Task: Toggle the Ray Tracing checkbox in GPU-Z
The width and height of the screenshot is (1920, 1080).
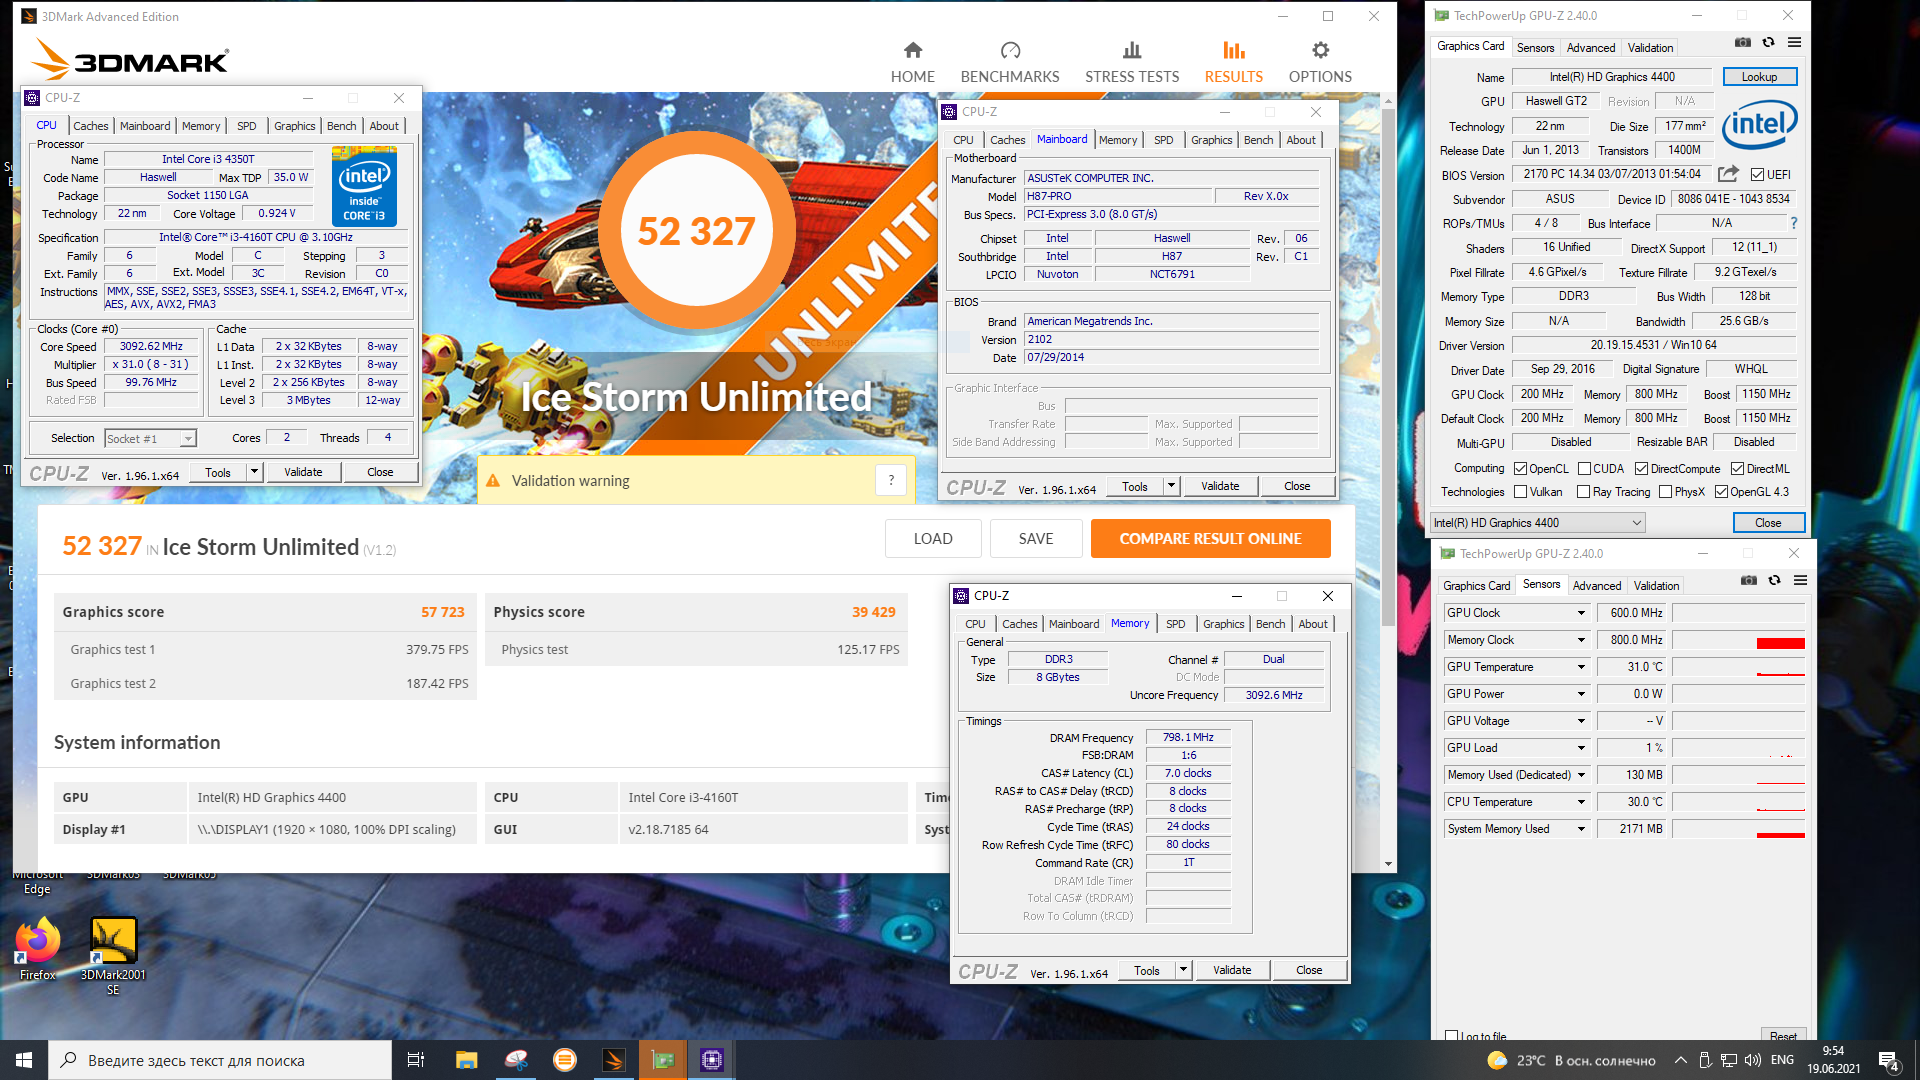Action: pos(1583,492)
